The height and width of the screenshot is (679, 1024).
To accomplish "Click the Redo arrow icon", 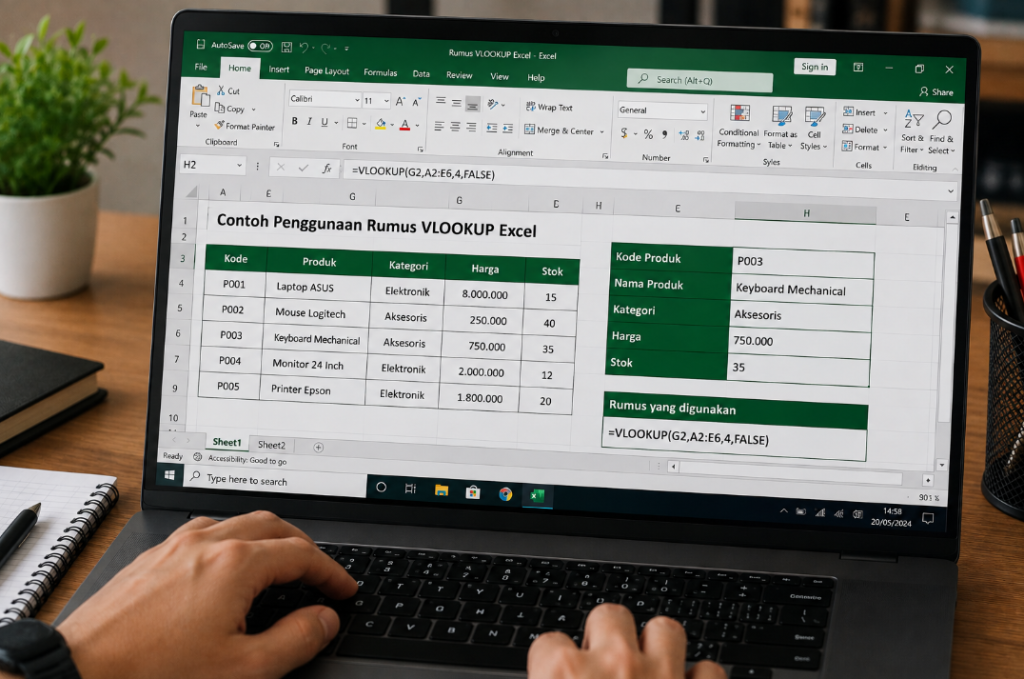I will [x=325, y=48].
